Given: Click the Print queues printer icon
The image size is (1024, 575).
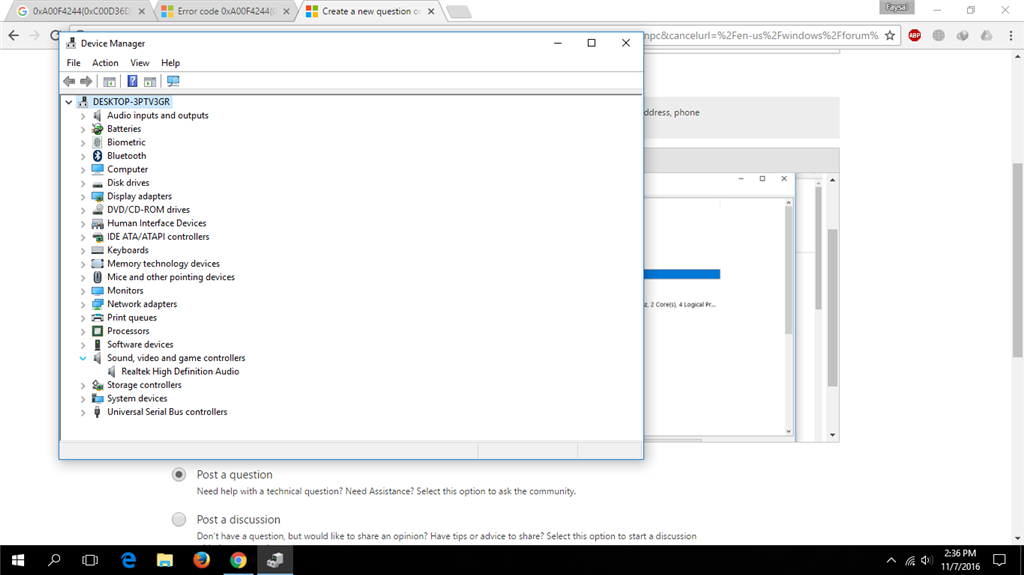Looking at the screenshot, I should coord(97,318).
